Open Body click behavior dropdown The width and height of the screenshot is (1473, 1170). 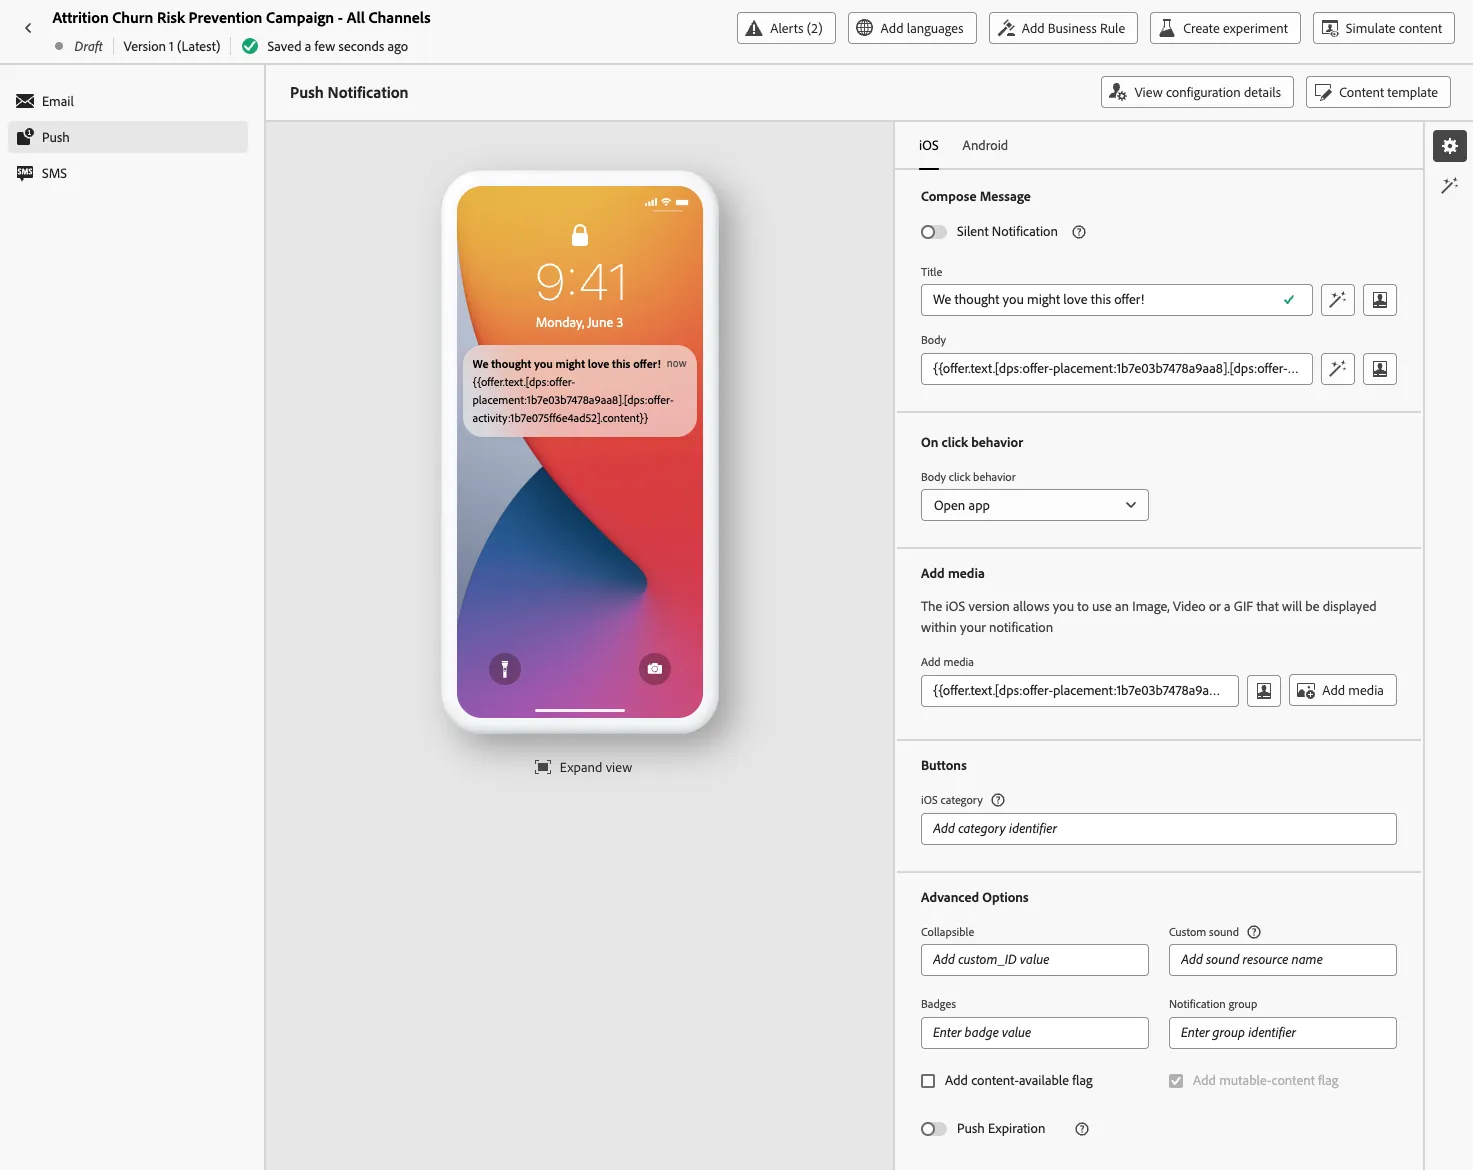(1034, 505)
